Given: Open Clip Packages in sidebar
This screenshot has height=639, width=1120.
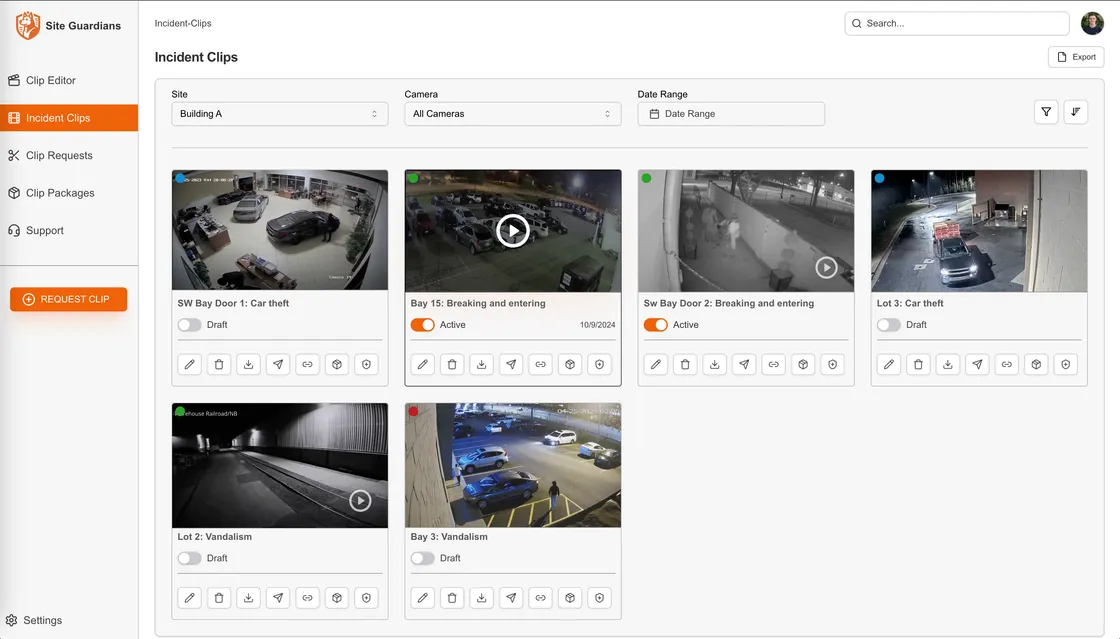Looking at the screenshot, I should 60,193.
